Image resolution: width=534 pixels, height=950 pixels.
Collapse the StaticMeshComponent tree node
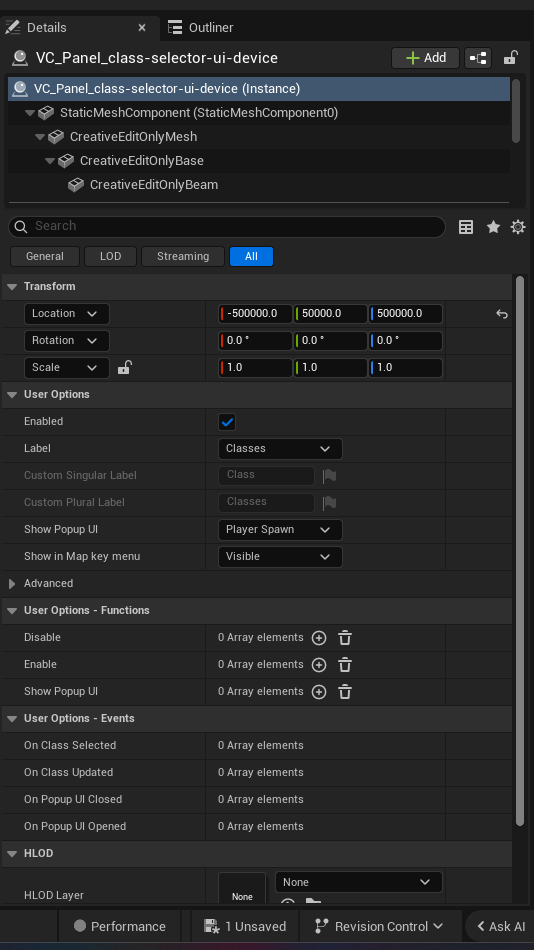pyautogui.click(x=30, y=113)
